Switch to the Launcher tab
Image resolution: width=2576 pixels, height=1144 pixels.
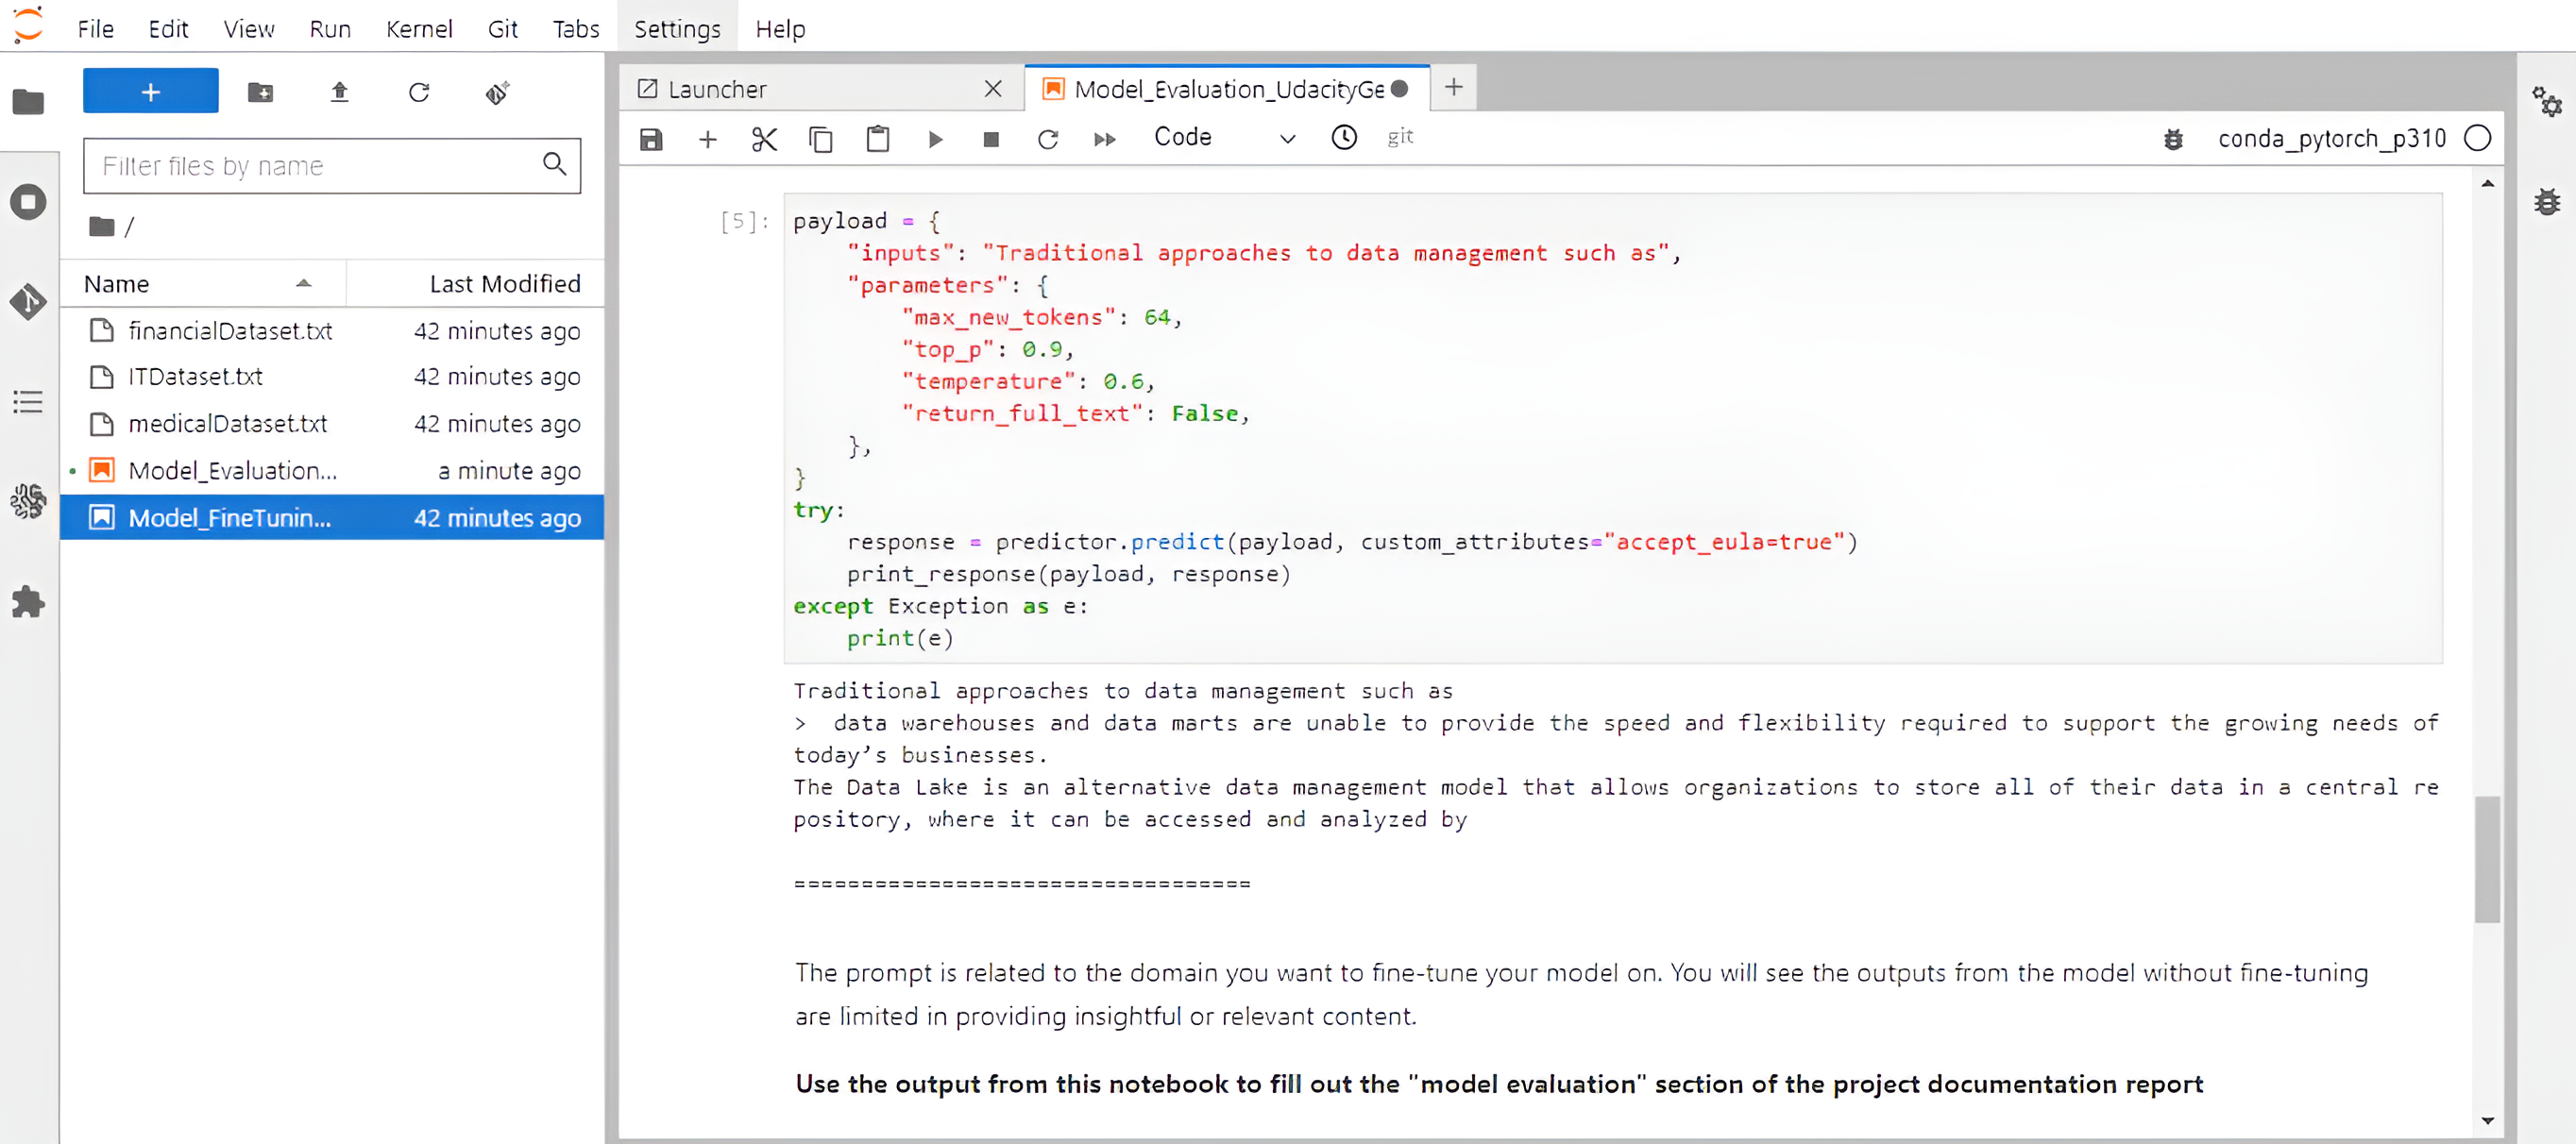point(717,88)
